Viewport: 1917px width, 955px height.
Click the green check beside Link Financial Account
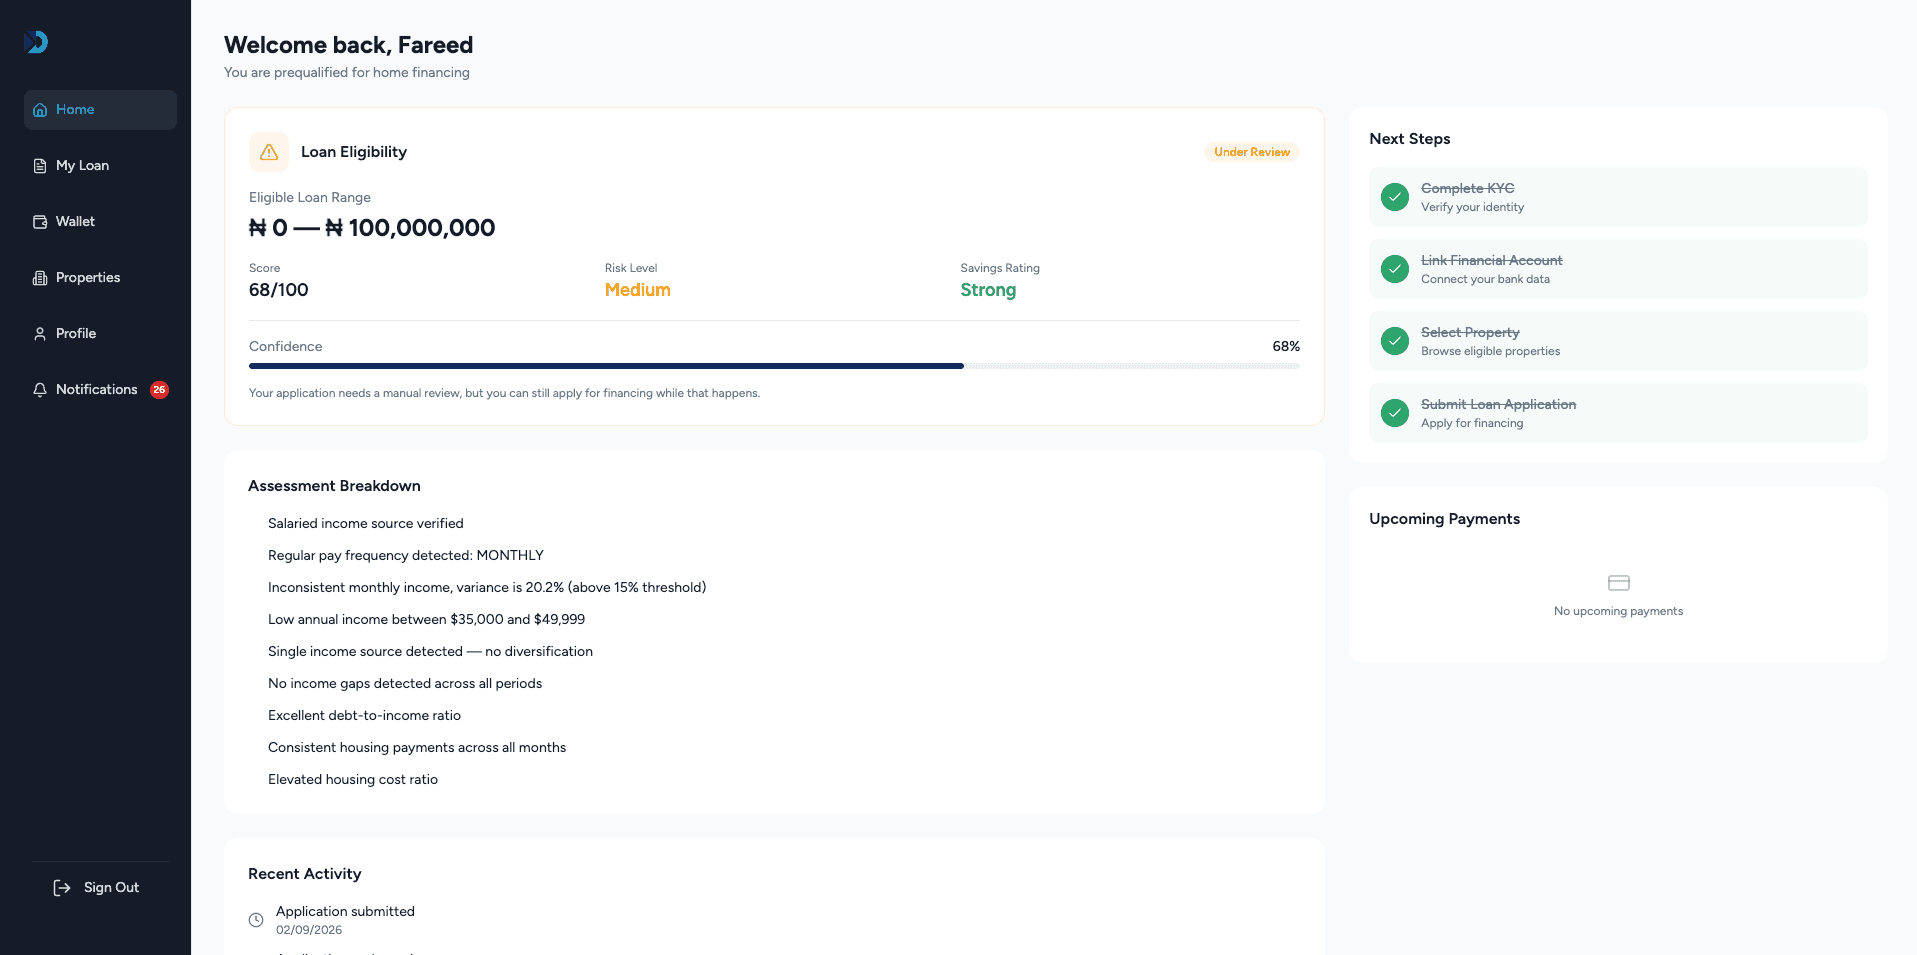point(1395,269)
